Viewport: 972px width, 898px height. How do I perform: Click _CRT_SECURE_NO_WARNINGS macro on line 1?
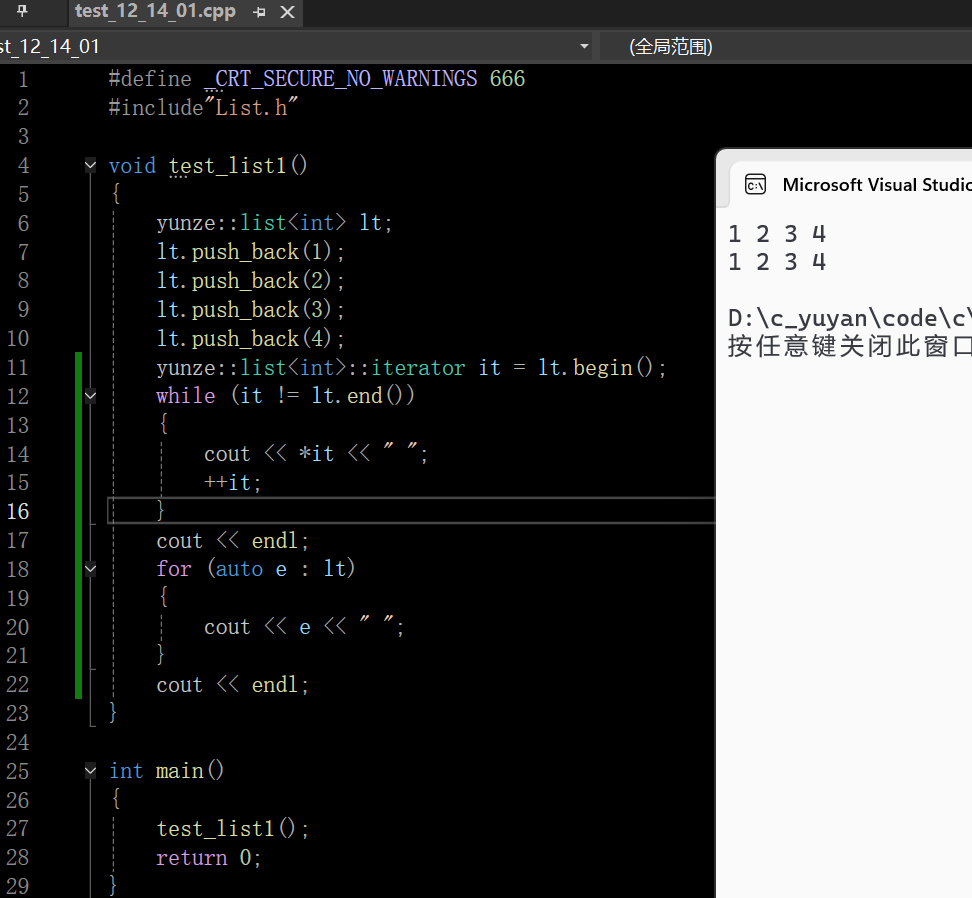pyautogui.click(x=341, y=79)
